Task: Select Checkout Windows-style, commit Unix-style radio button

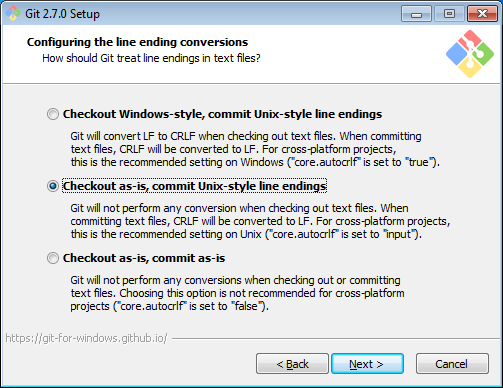Action: coord(53,114)
